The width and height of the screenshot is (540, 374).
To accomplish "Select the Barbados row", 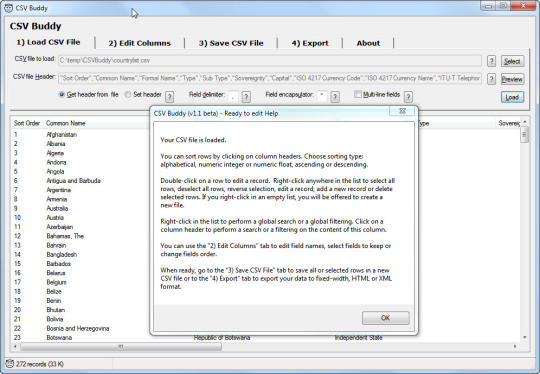I will pos(59,264).
